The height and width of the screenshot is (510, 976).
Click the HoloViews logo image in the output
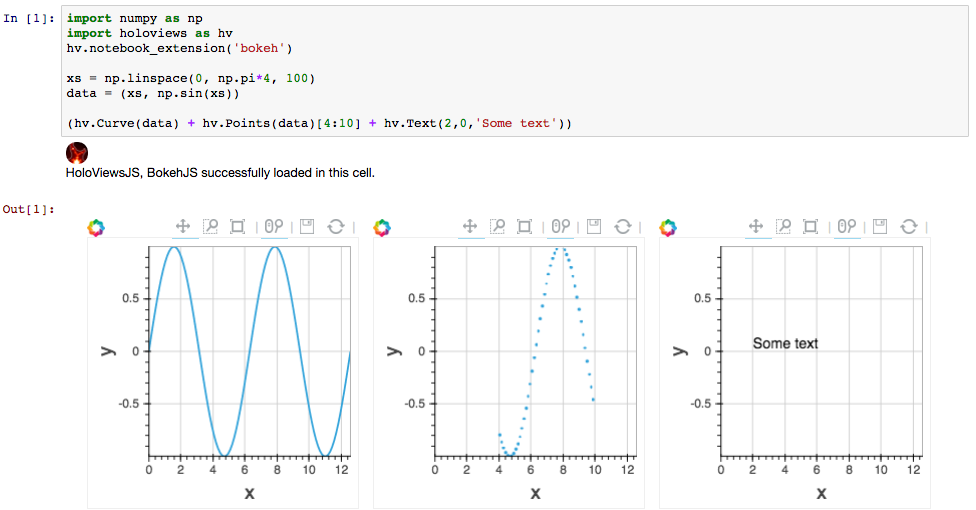coord(77,153)
